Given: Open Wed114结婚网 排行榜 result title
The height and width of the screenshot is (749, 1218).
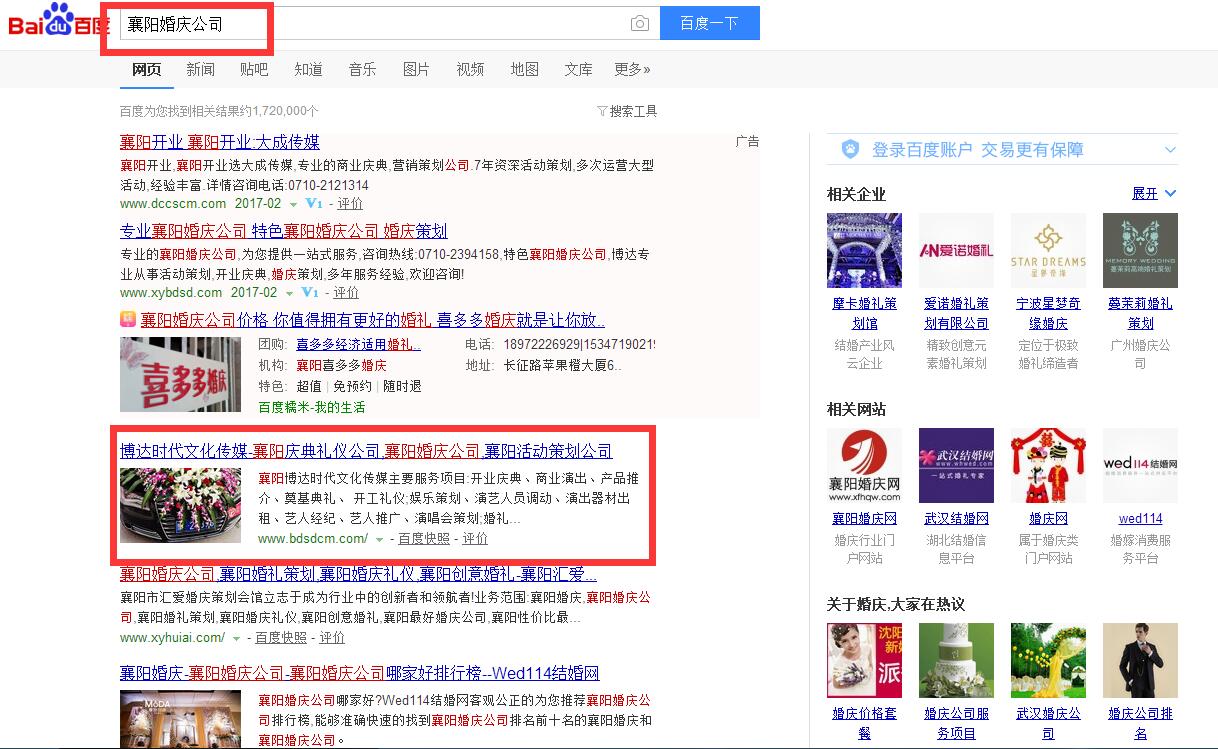Looking at the screenshot, I should point(360,673).
